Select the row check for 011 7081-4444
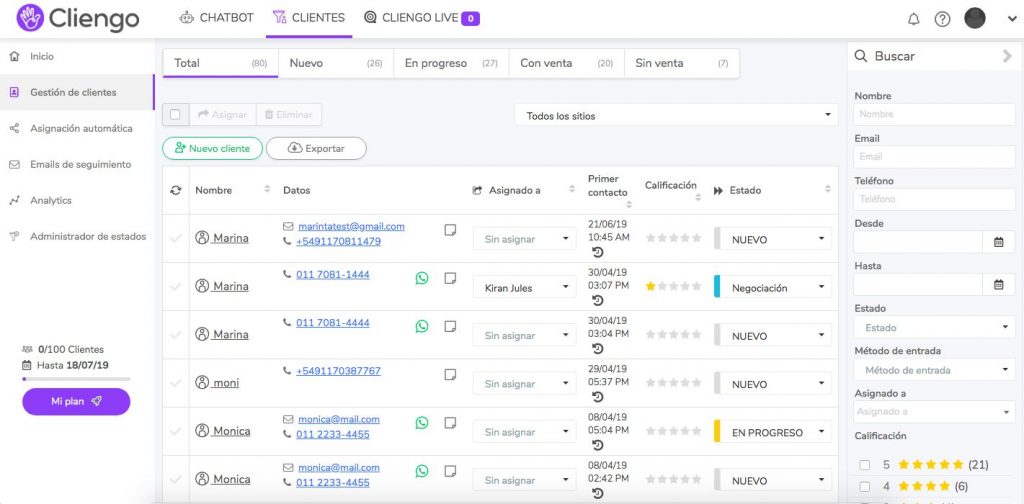The width and height of the screenshot is (1024, 504). point(175,335)
